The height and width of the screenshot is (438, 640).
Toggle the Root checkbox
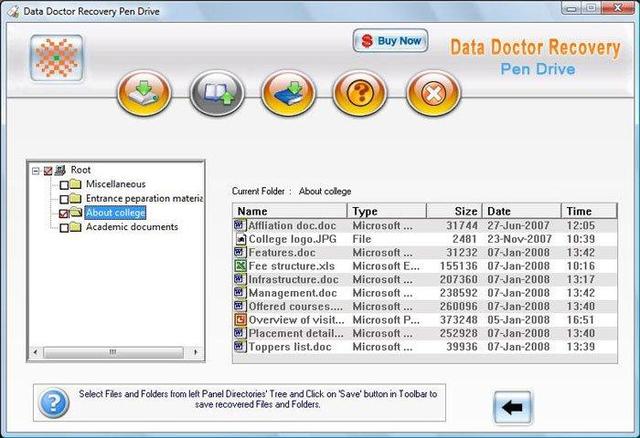click(48, 171)
